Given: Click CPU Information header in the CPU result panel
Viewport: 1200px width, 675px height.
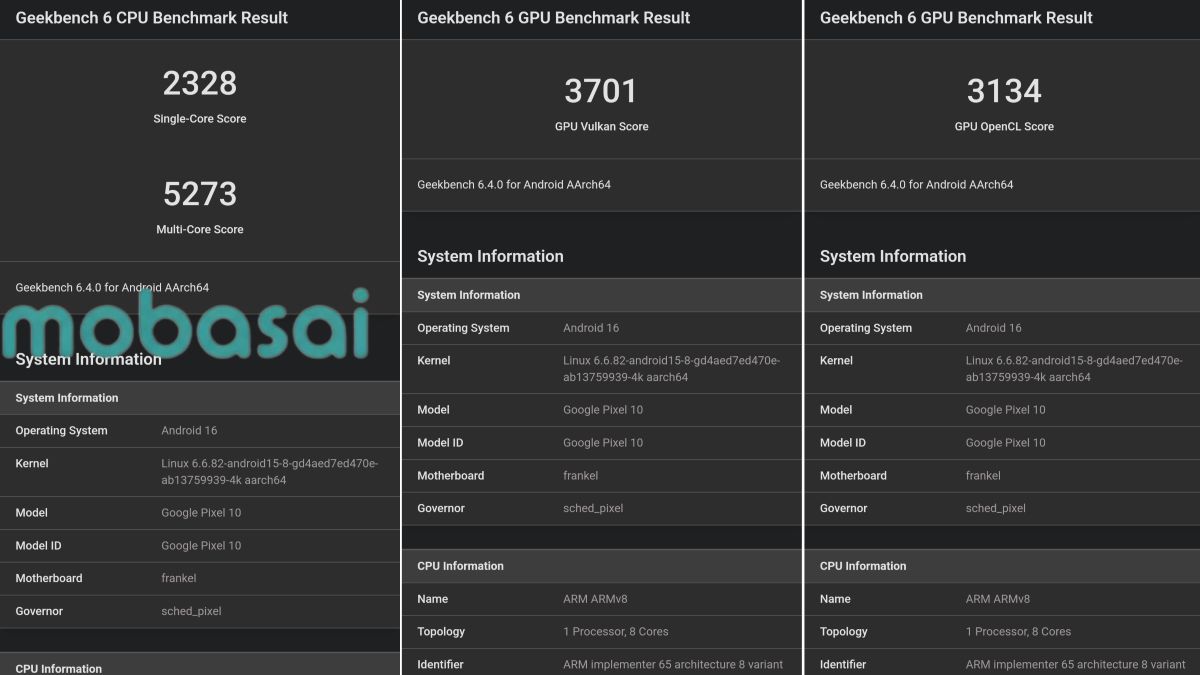Looking at the screenshot, I should tap(59, 668).
